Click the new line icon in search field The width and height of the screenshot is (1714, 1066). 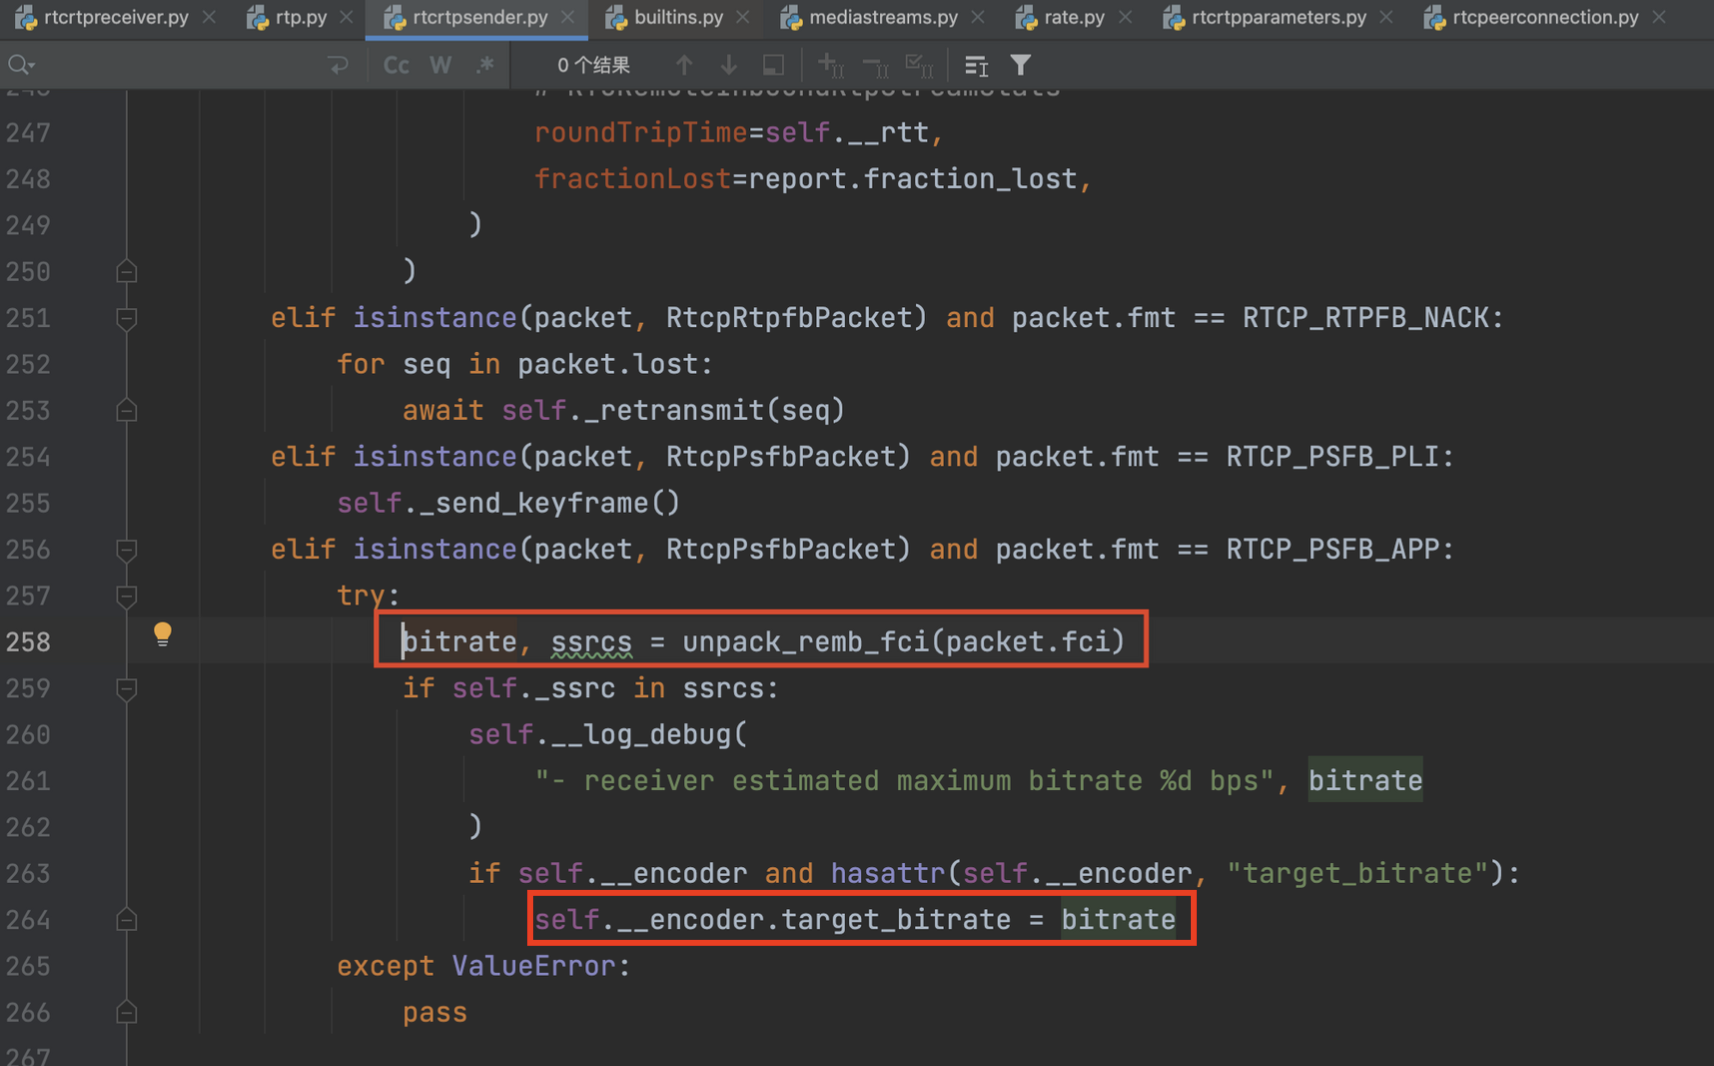(x=338, y=65)
